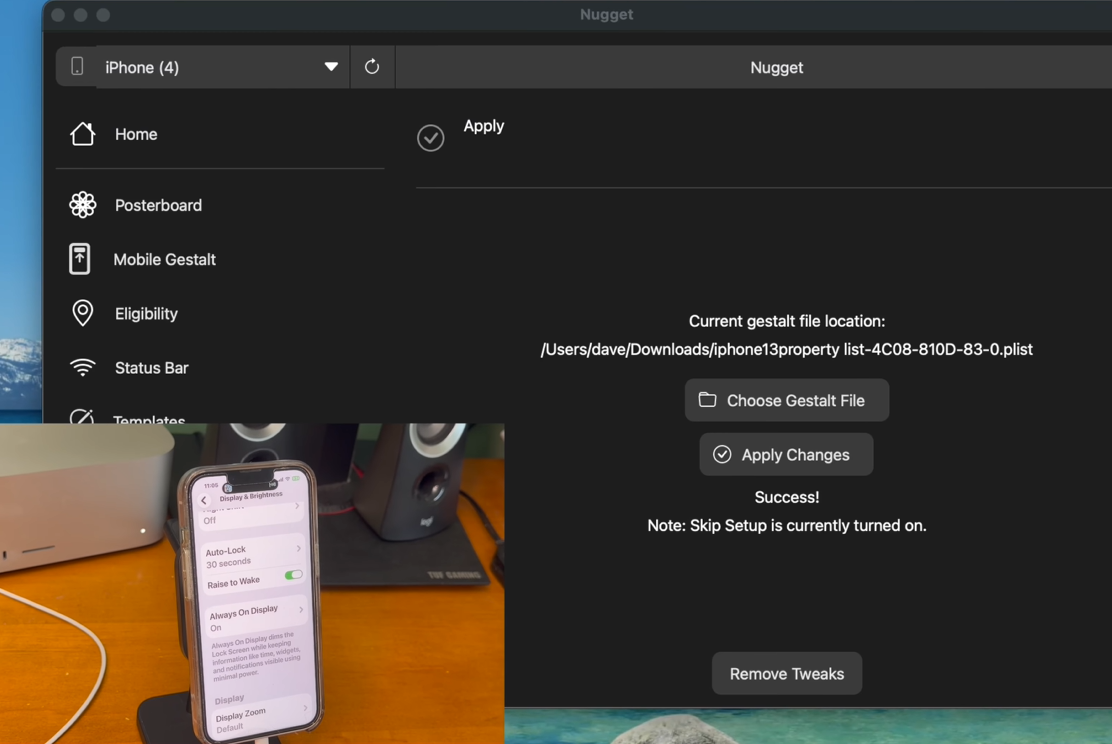Click the phone icon beside iPhone (4)
Viewport: 1112px width, 744px height.
pyautogui.click(x=77, y=67)
